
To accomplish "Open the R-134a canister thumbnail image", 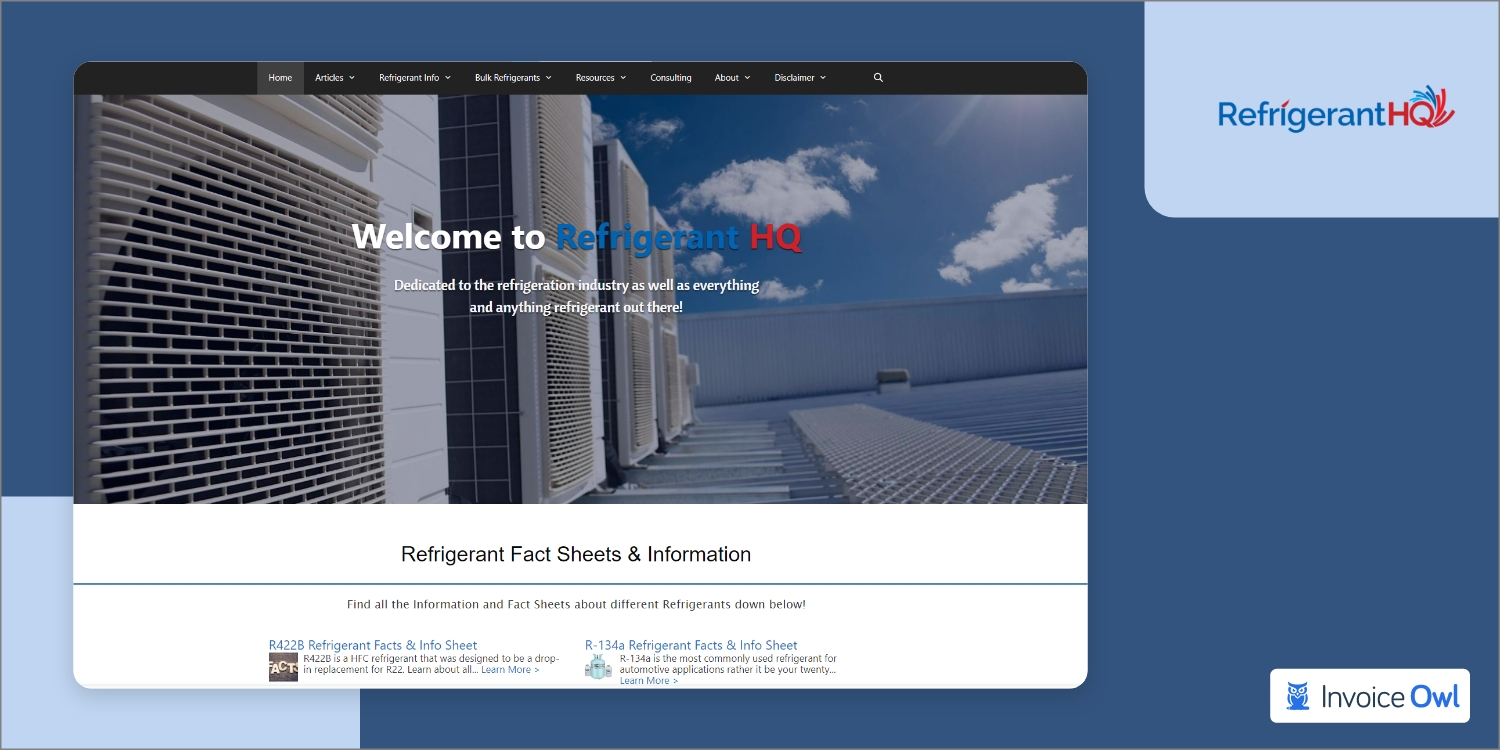I will pos(598,667).
